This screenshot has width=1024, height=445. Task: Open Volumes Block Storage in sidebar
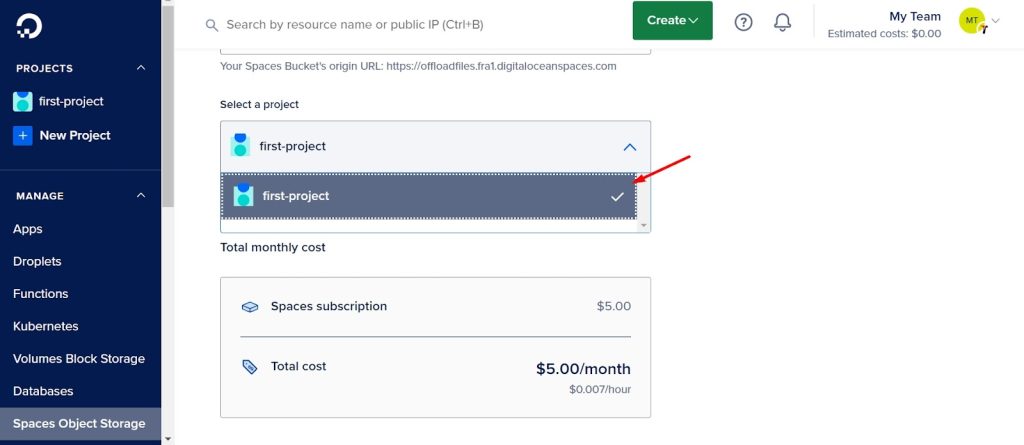tap(79, 359)
